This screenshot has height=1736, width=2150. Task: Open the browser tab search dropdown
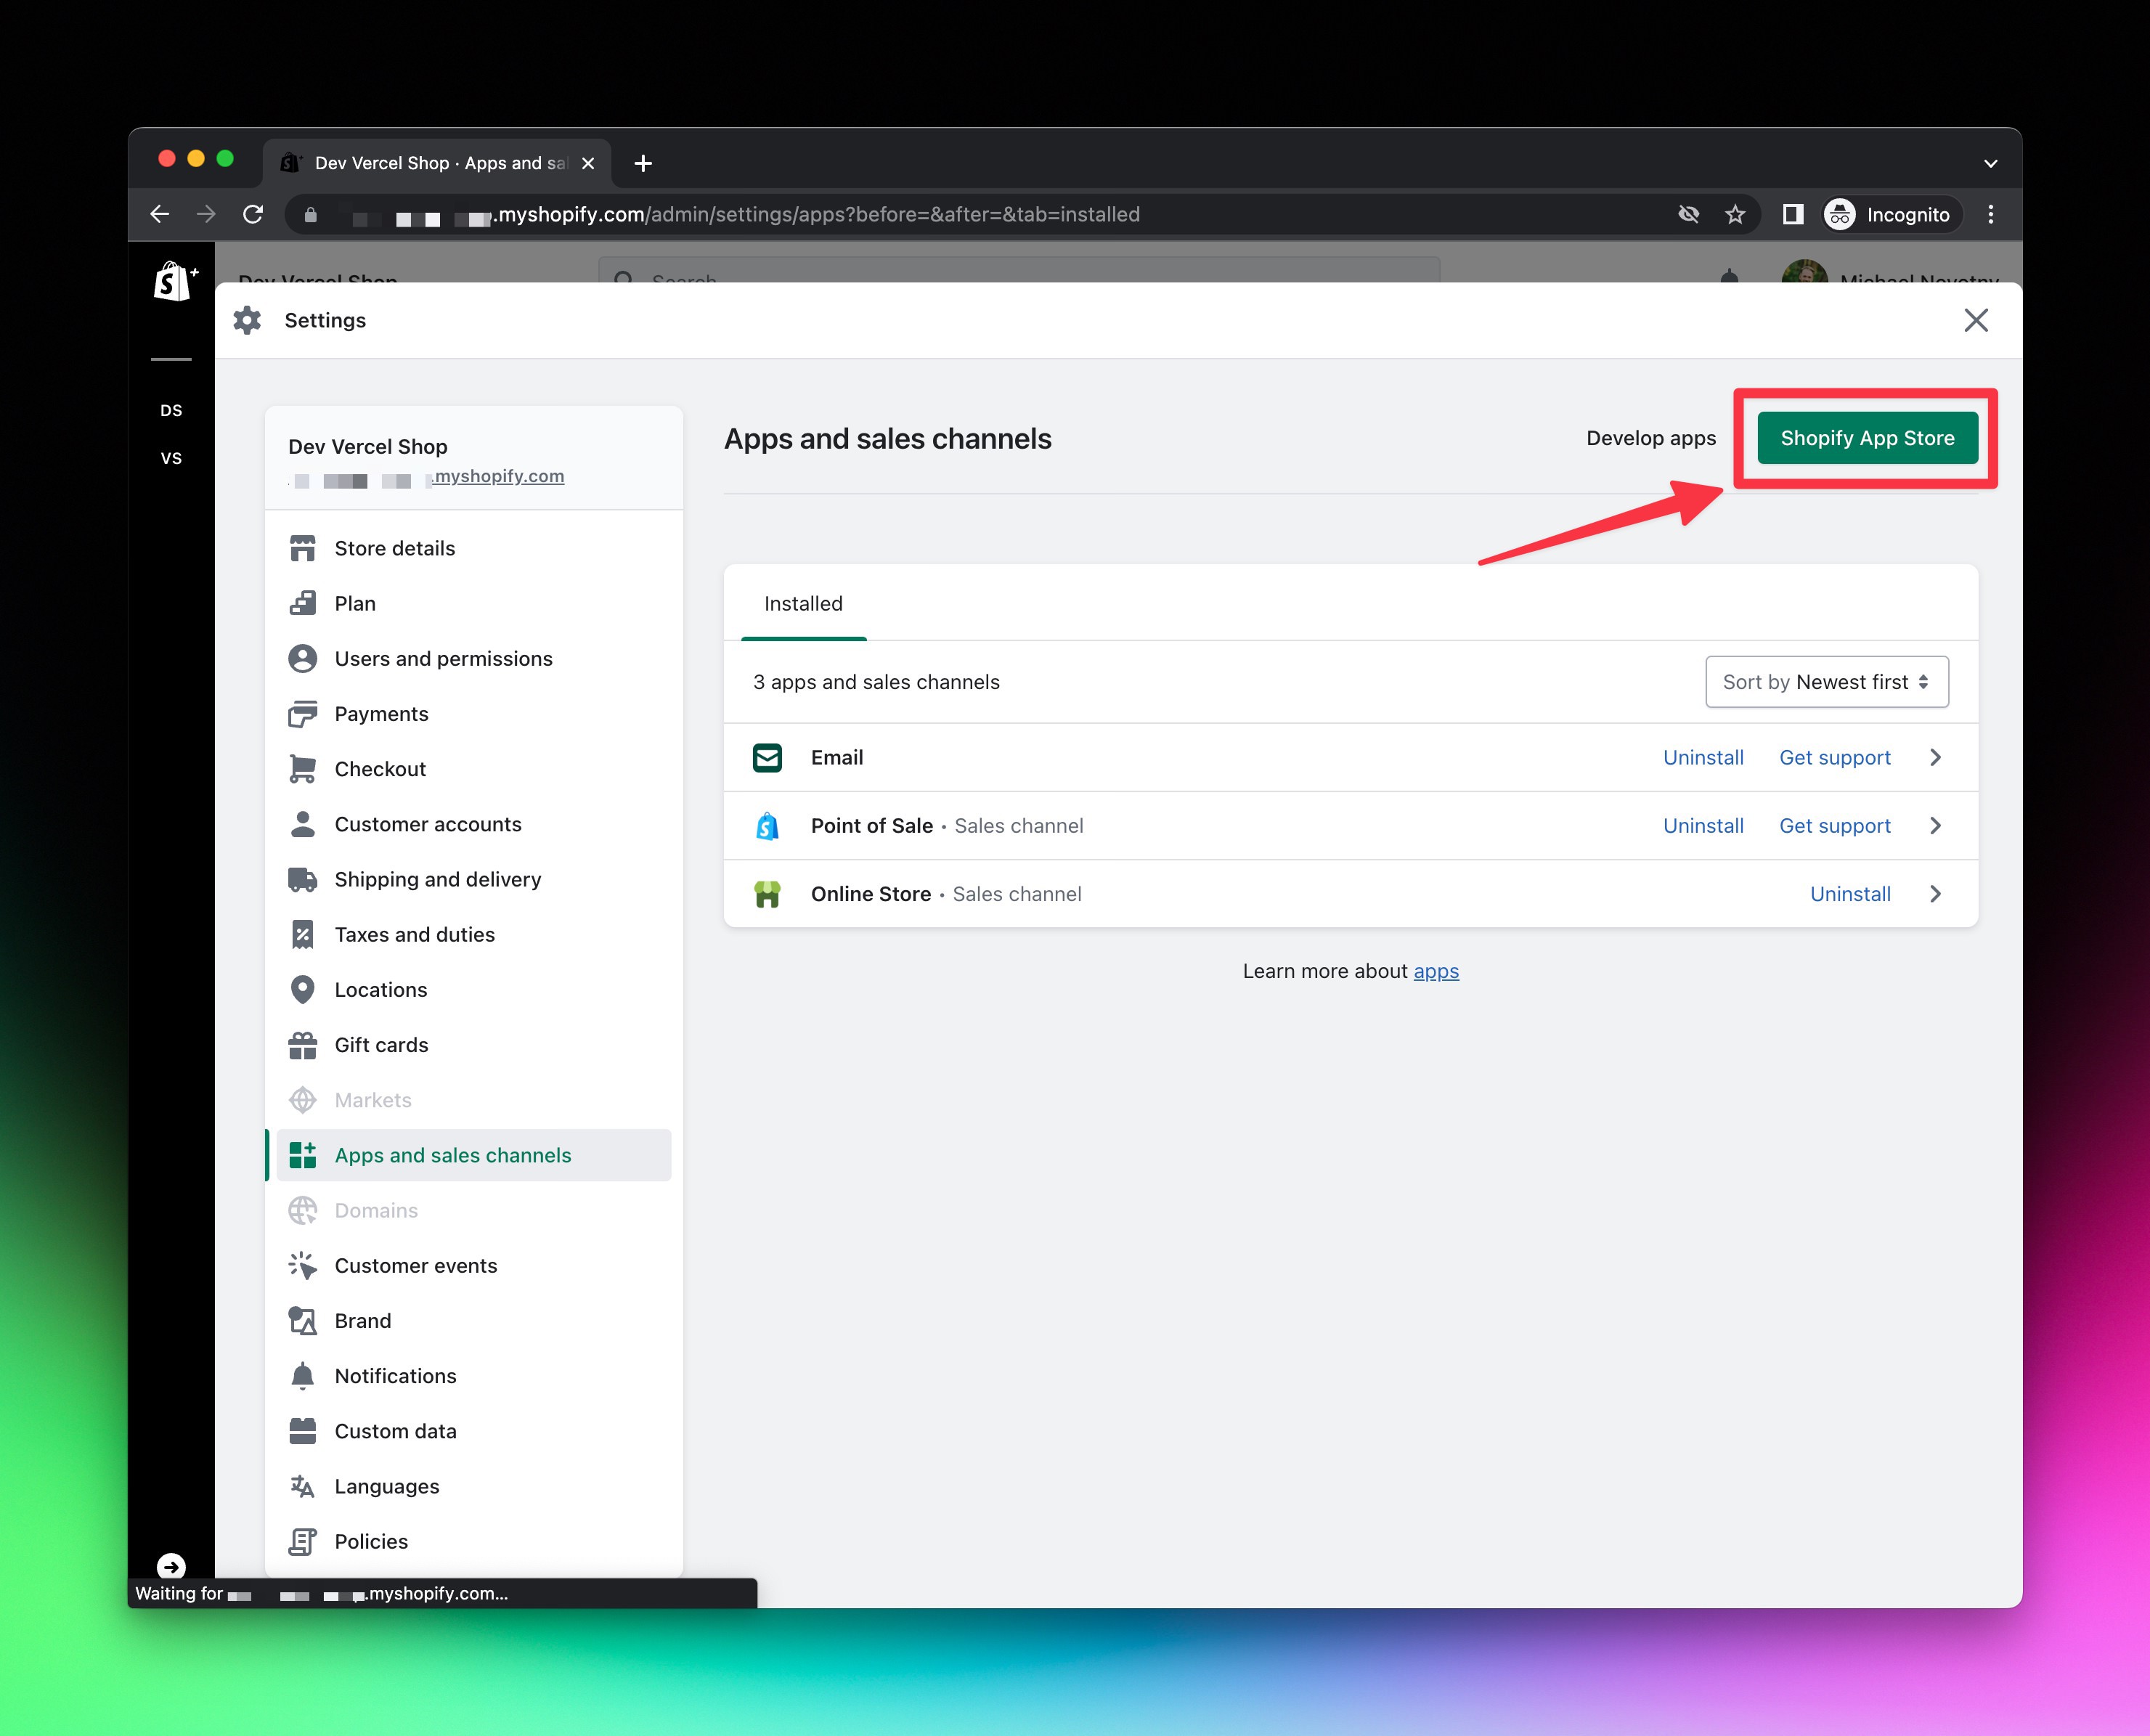click(x=1991, y=163)
